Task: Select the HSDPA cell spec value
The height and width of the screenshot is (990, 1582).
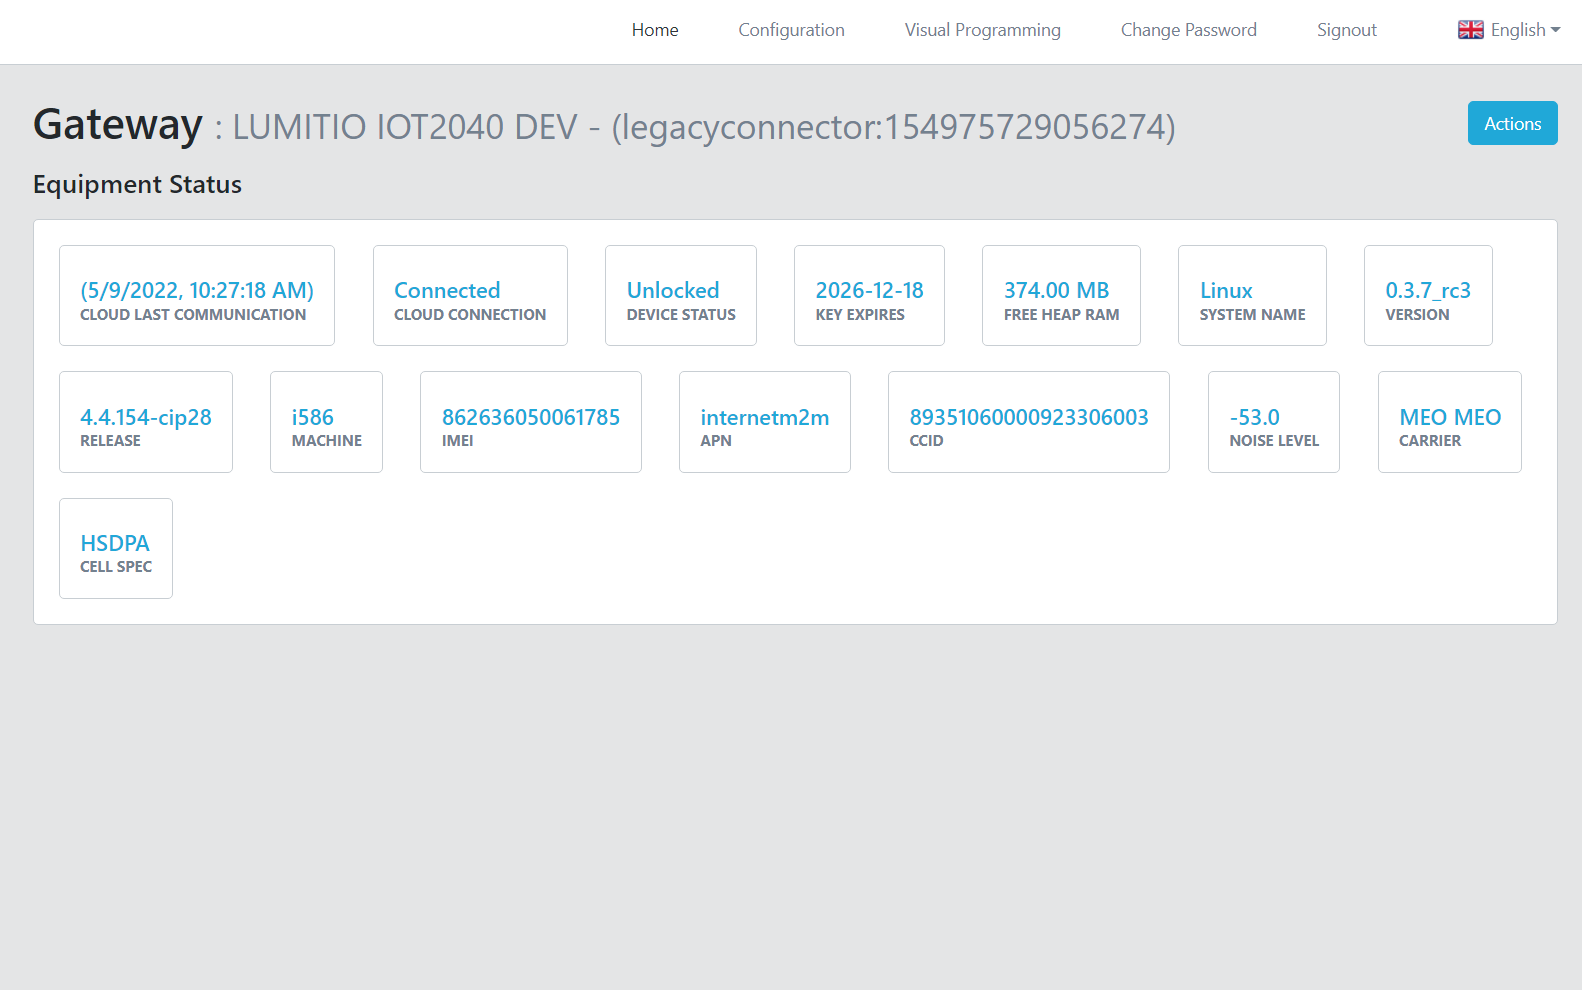Action: pyautogui.click(x=115, y=543)
